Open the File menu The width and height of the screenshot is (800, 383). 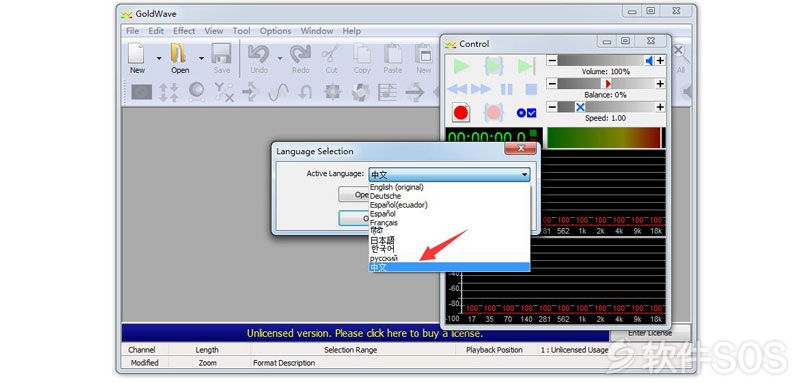click(x=133, y=31)
